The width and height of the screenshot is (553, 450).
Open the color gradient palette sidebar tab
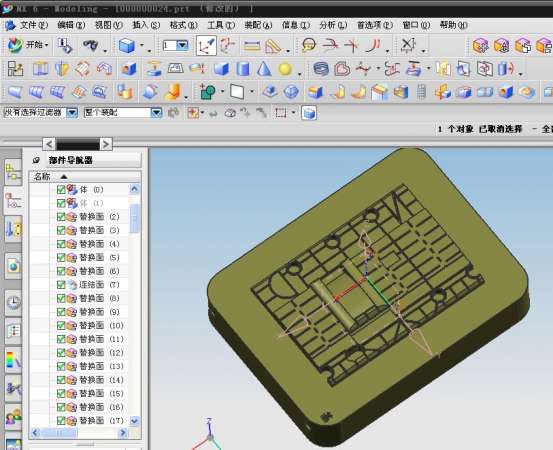tap(13, 360)
